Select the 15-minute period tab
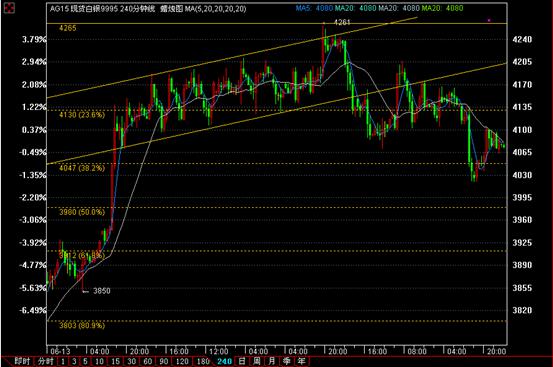This screenshot has width=553, height=367. 116,361
